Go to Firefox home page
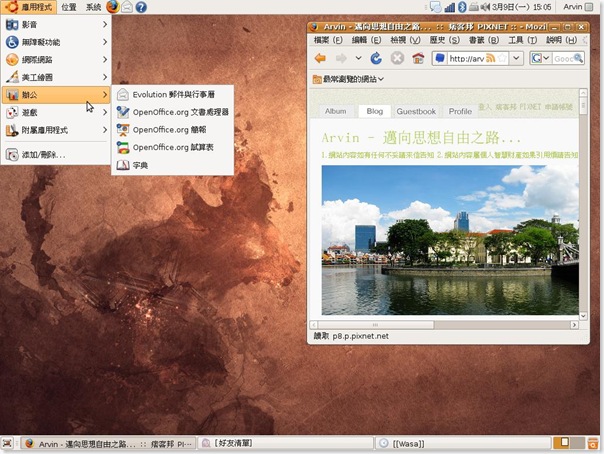 coord(418,59)
